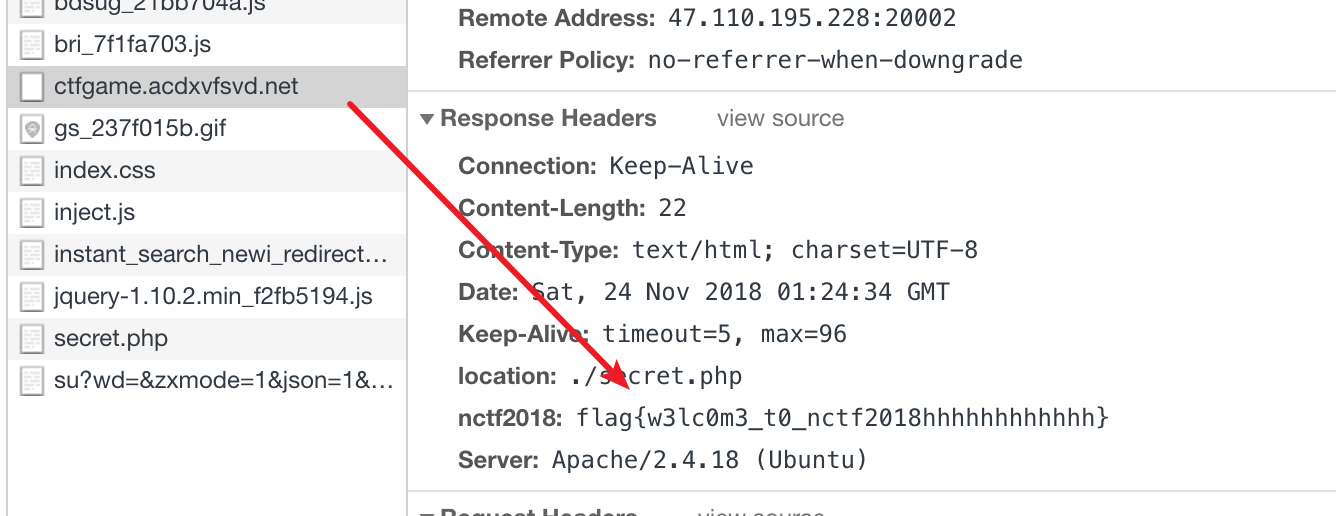
Task: Select the ctfgame.acdxvfsvd.net request
Action: 176,87
